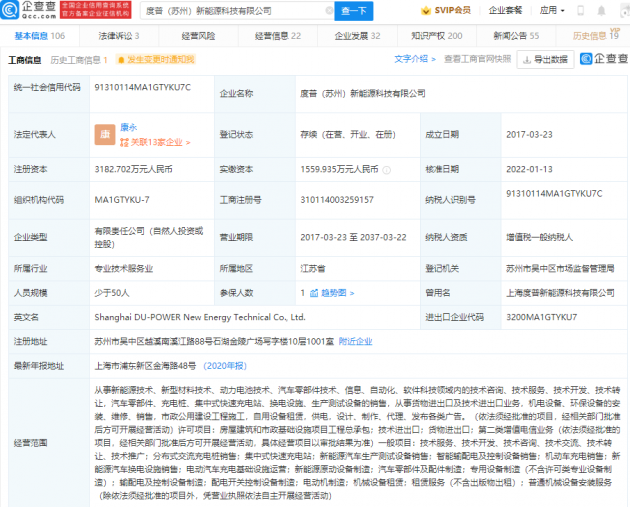The width and height of the screenshot is (630, 507).
Task: Click the related-companies icon under 康永
Action: tap(125, 142)
